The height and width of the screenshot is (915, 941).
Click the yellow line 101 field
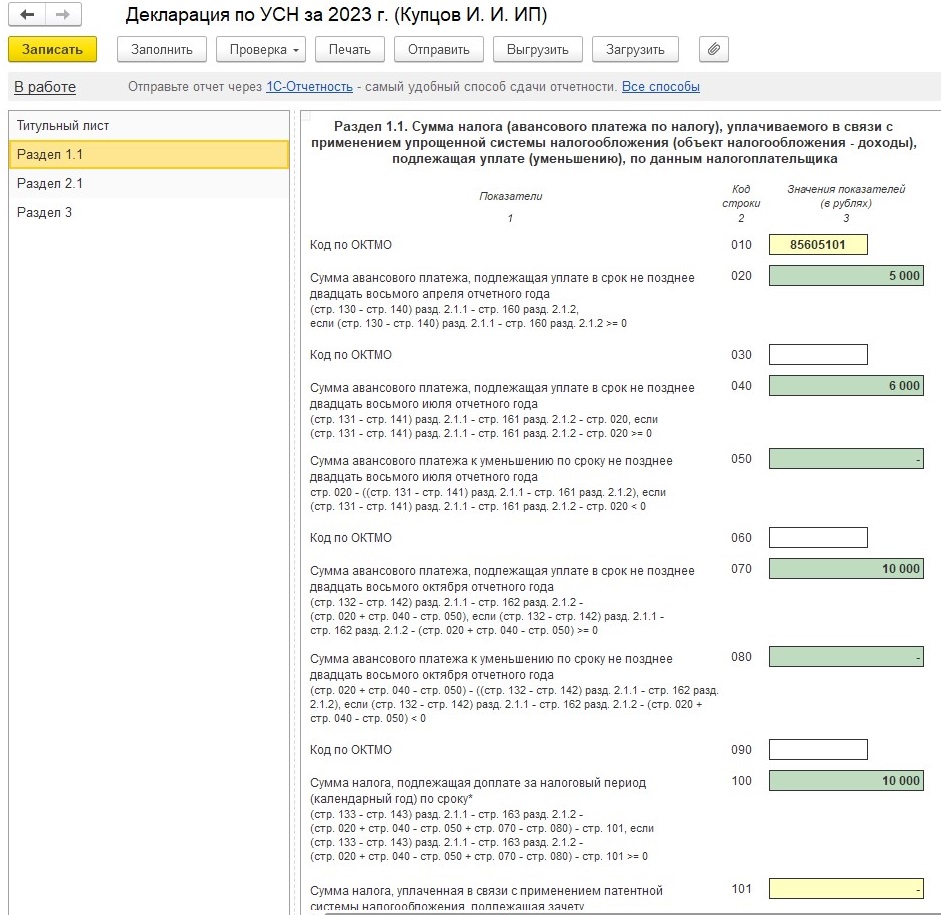pos(846,889)
